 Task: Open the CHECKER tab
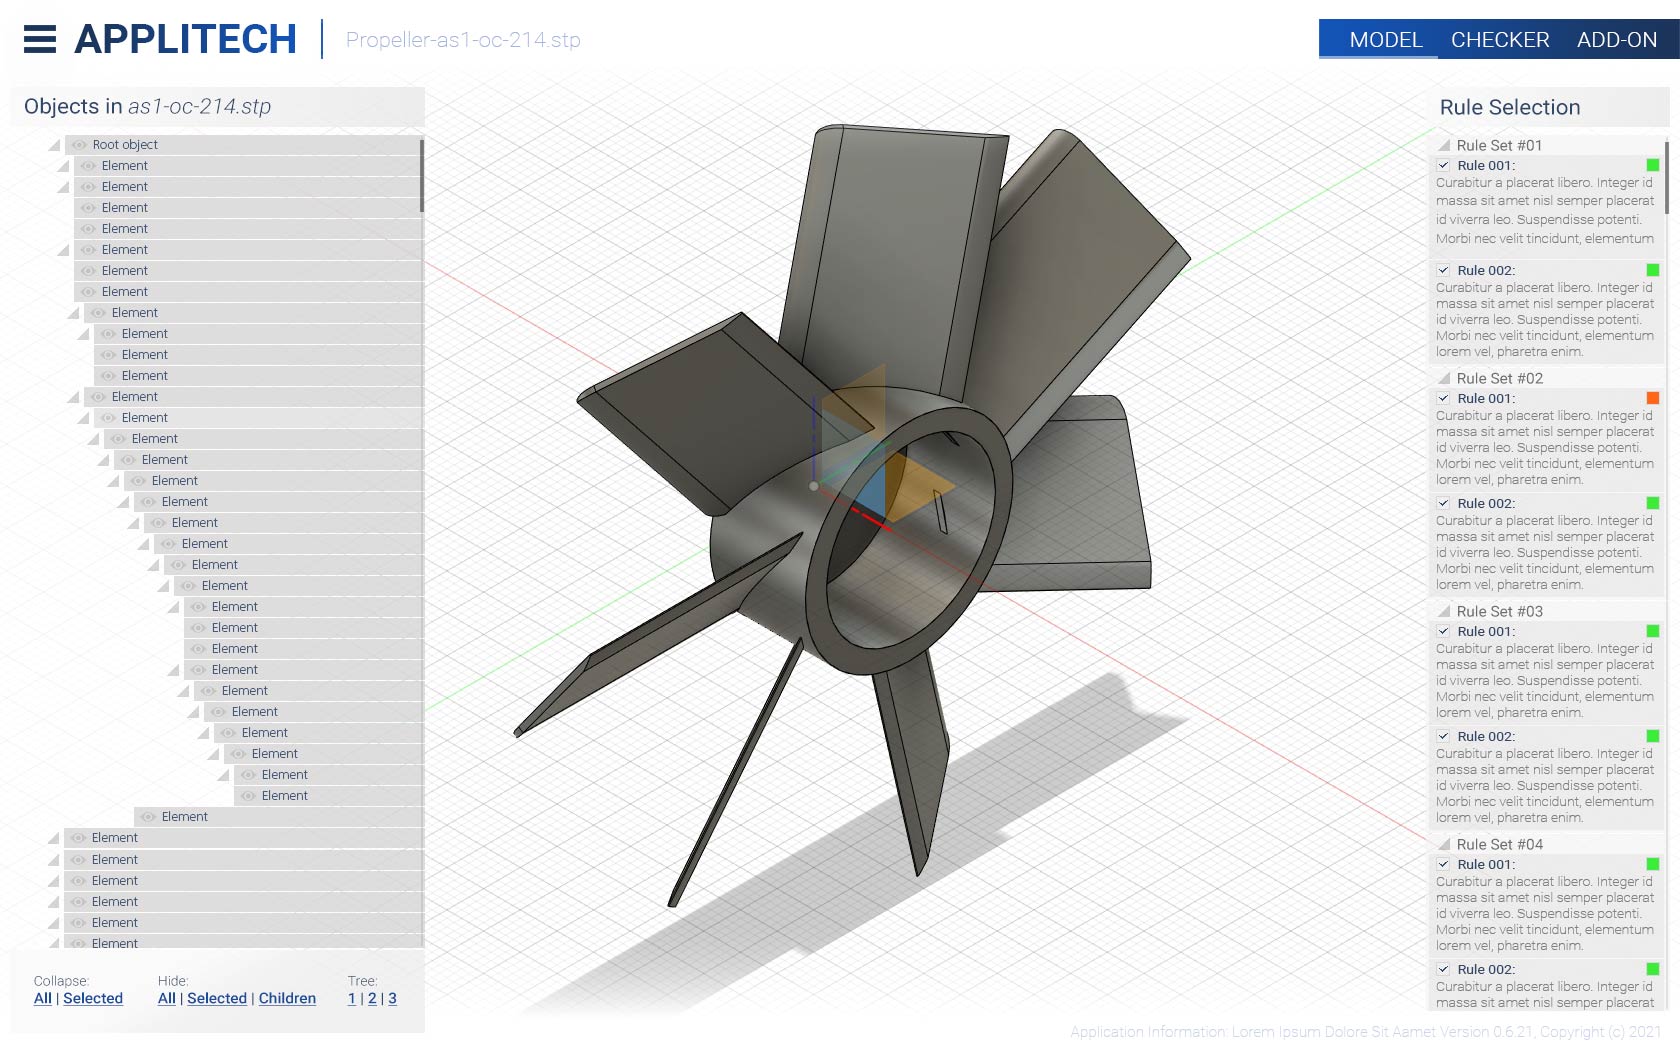(x=1500, y=40)
